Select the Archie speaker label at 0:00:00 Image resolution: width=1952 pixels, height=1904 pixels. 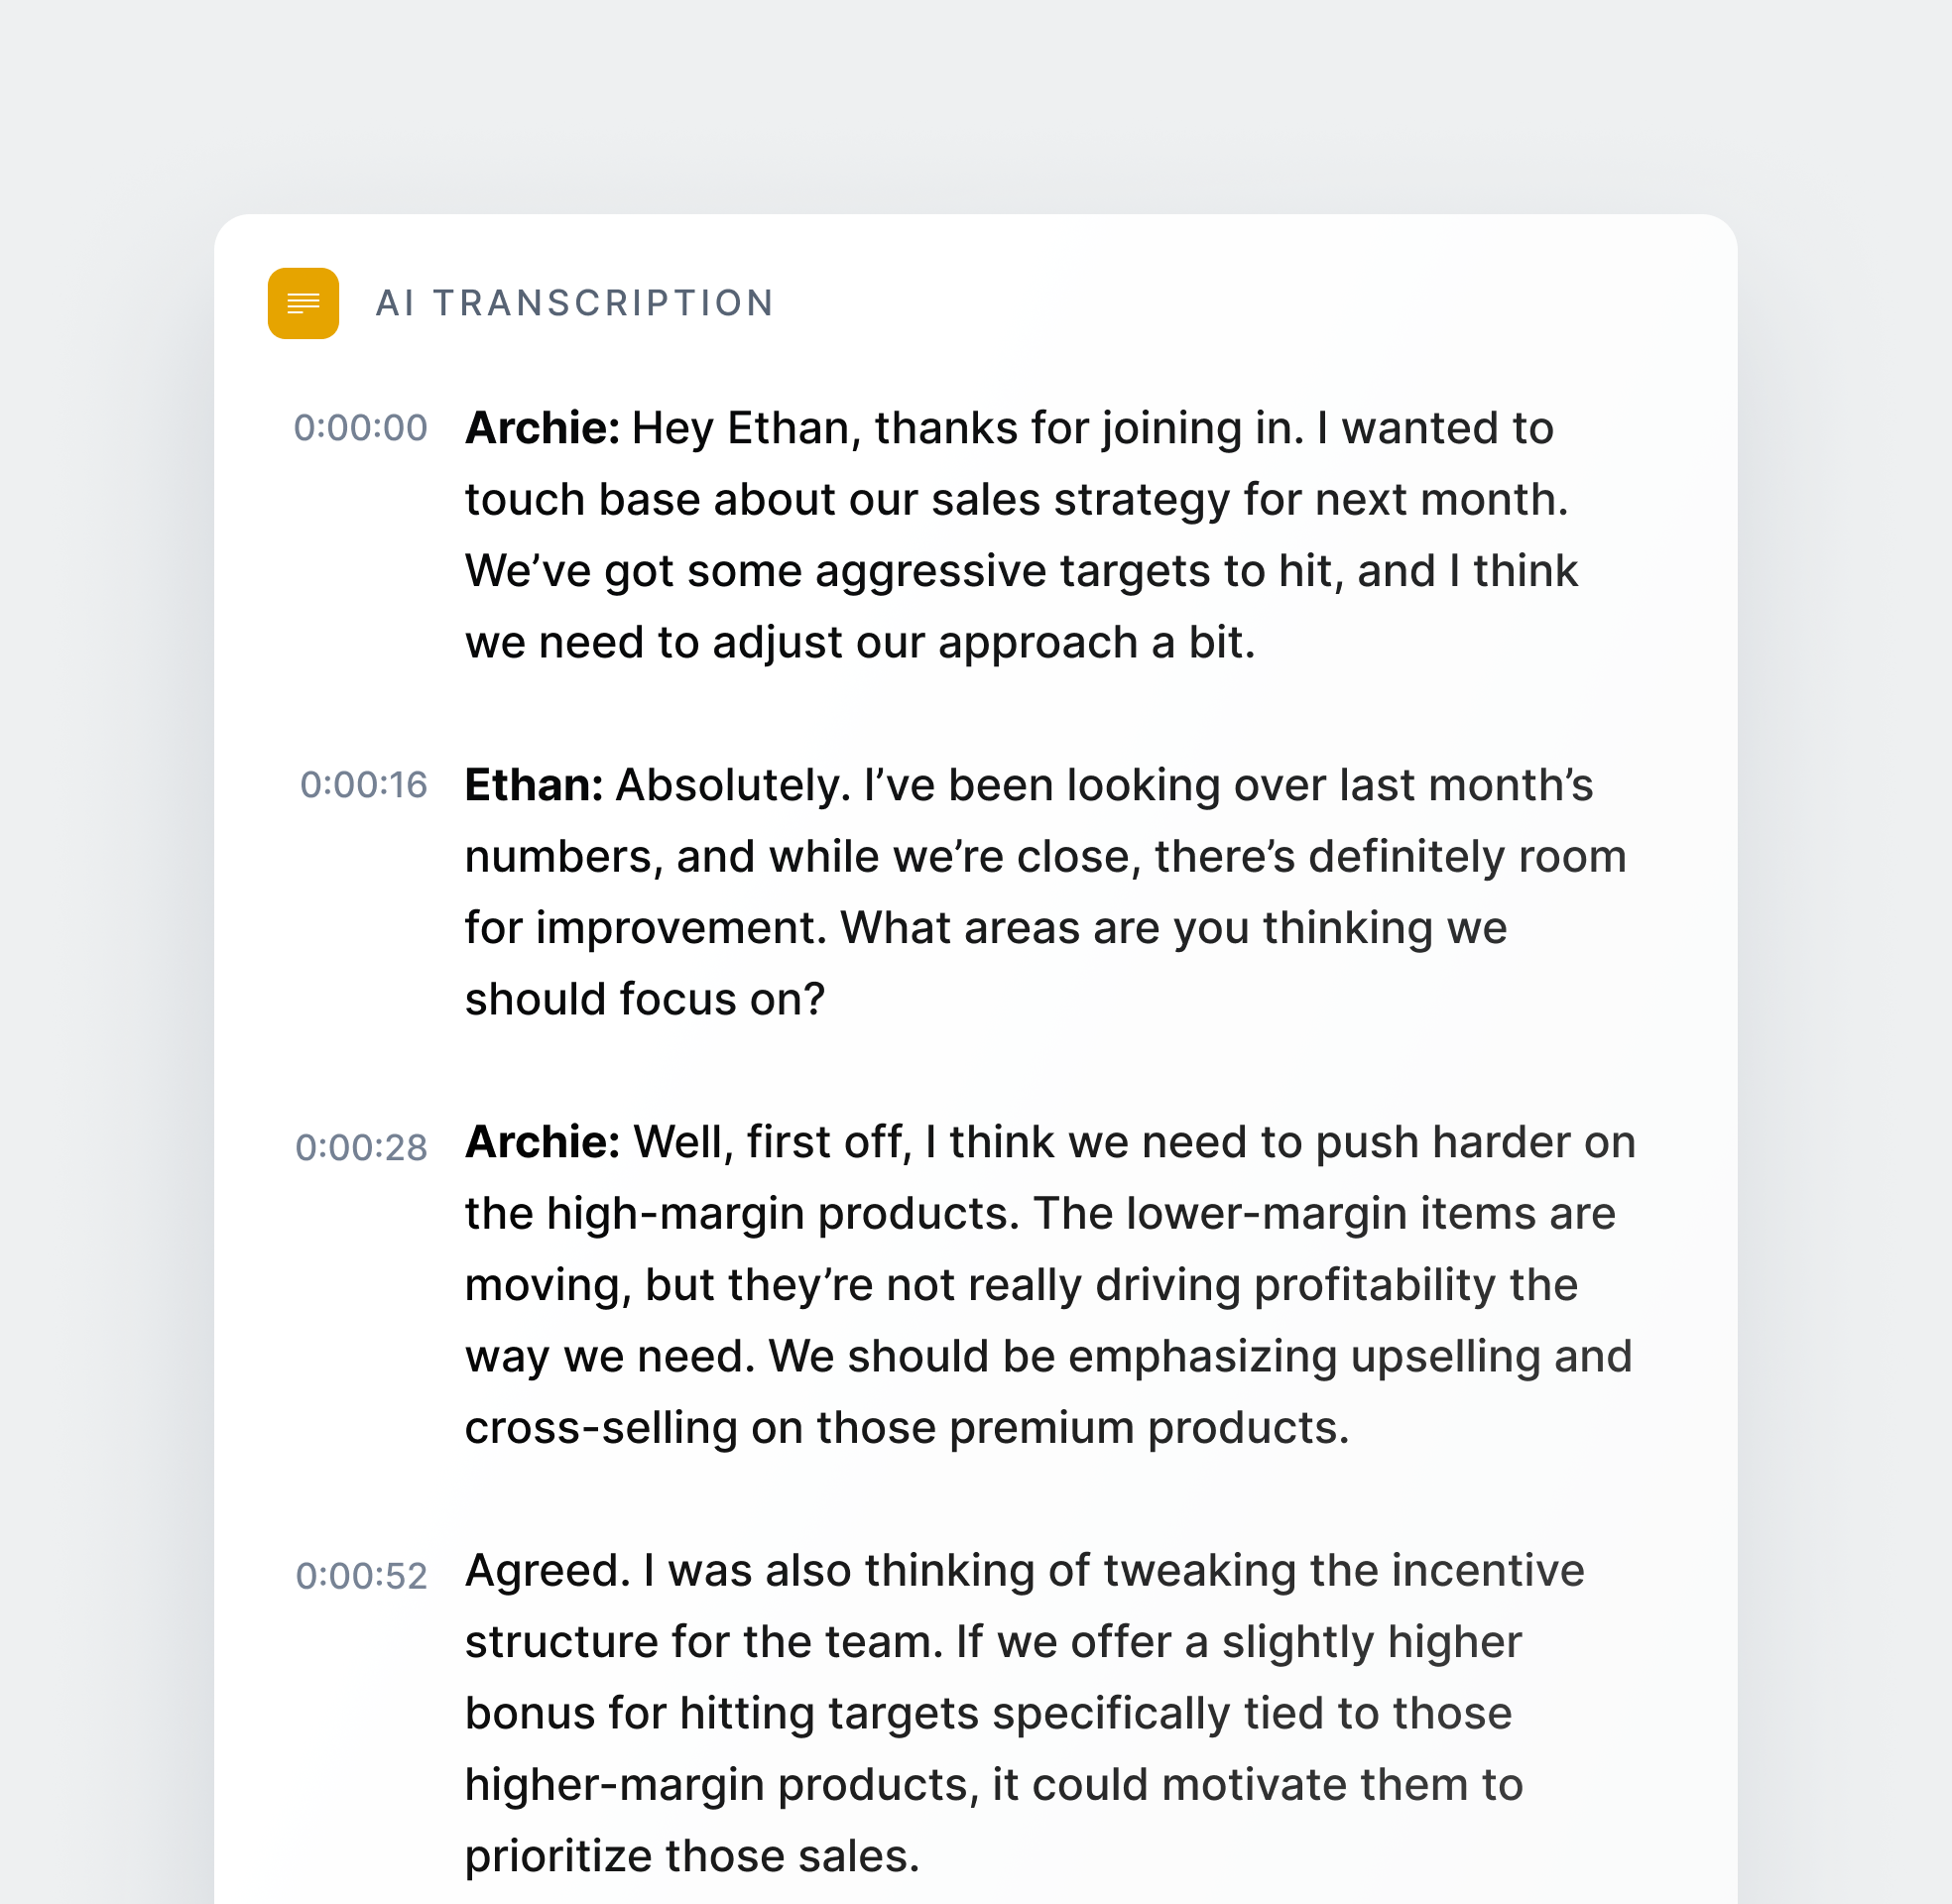pos(542,428)
